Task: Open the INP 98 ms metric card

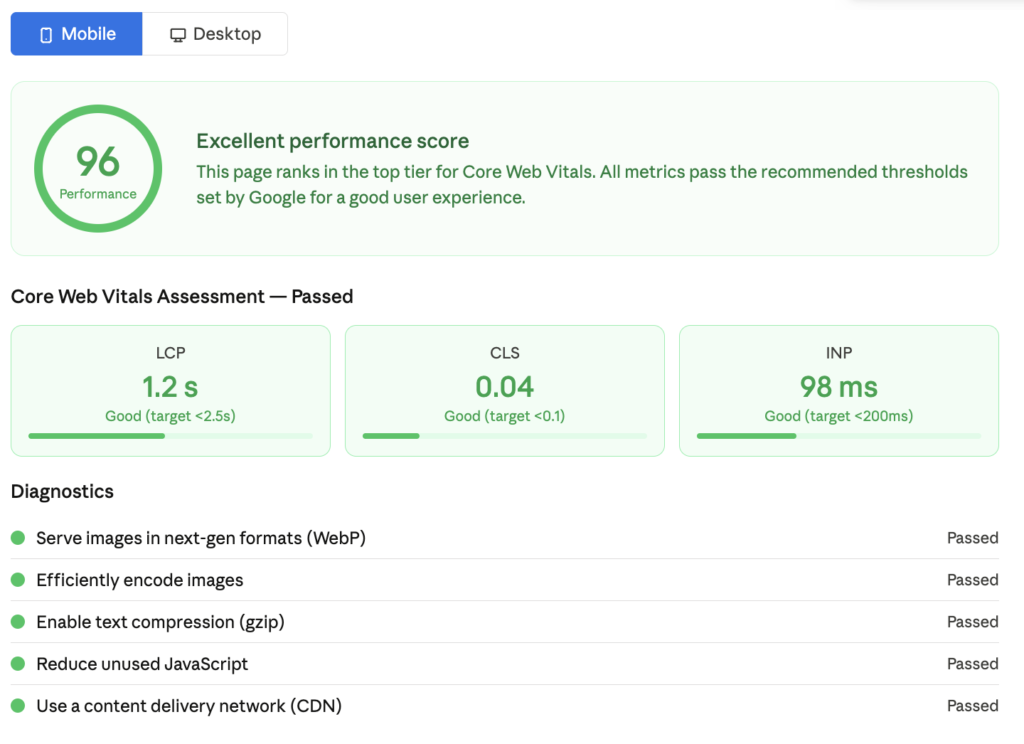Action: [839, 391]
